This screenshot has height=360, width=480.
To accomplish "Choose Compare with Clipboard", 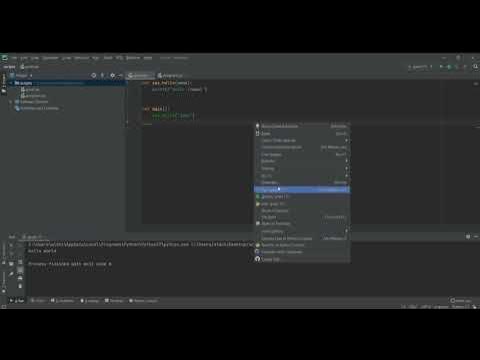I will pos(302,252).
